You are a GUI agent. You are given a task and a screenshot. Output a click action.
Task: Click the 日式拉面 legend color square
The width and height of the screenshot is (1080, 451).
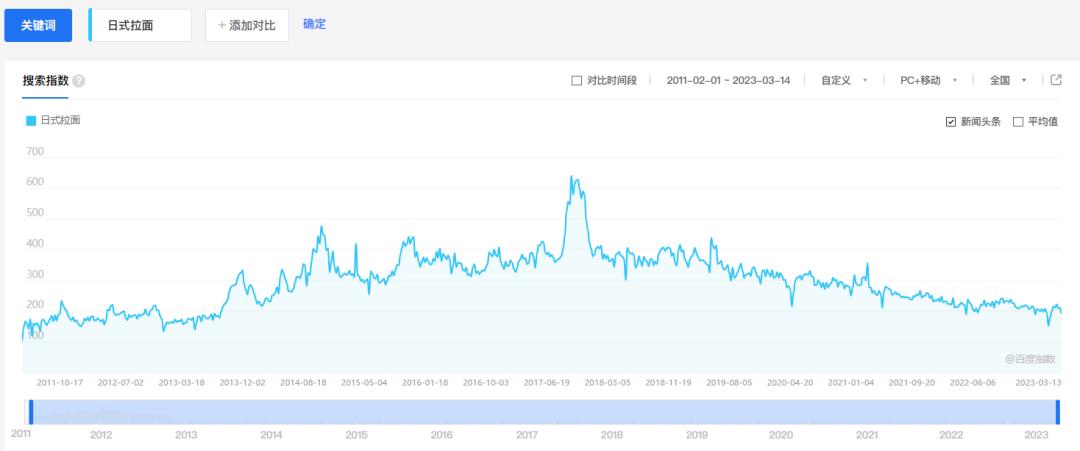(x=31, y=121)
